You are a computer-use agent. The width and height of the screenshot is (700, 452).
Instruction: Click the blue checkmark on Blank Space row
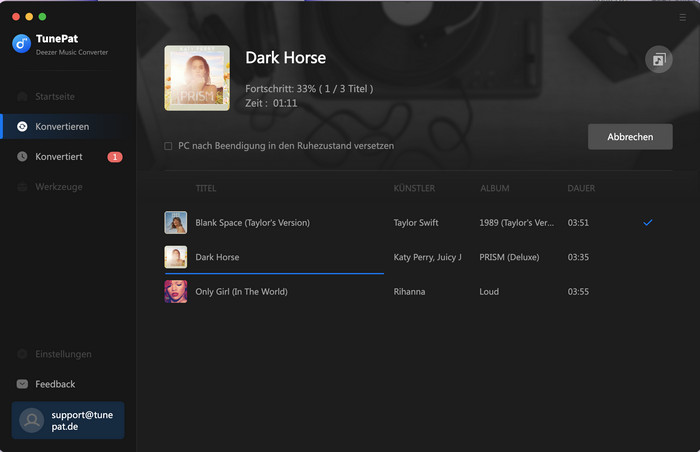(x=648, y=222)
